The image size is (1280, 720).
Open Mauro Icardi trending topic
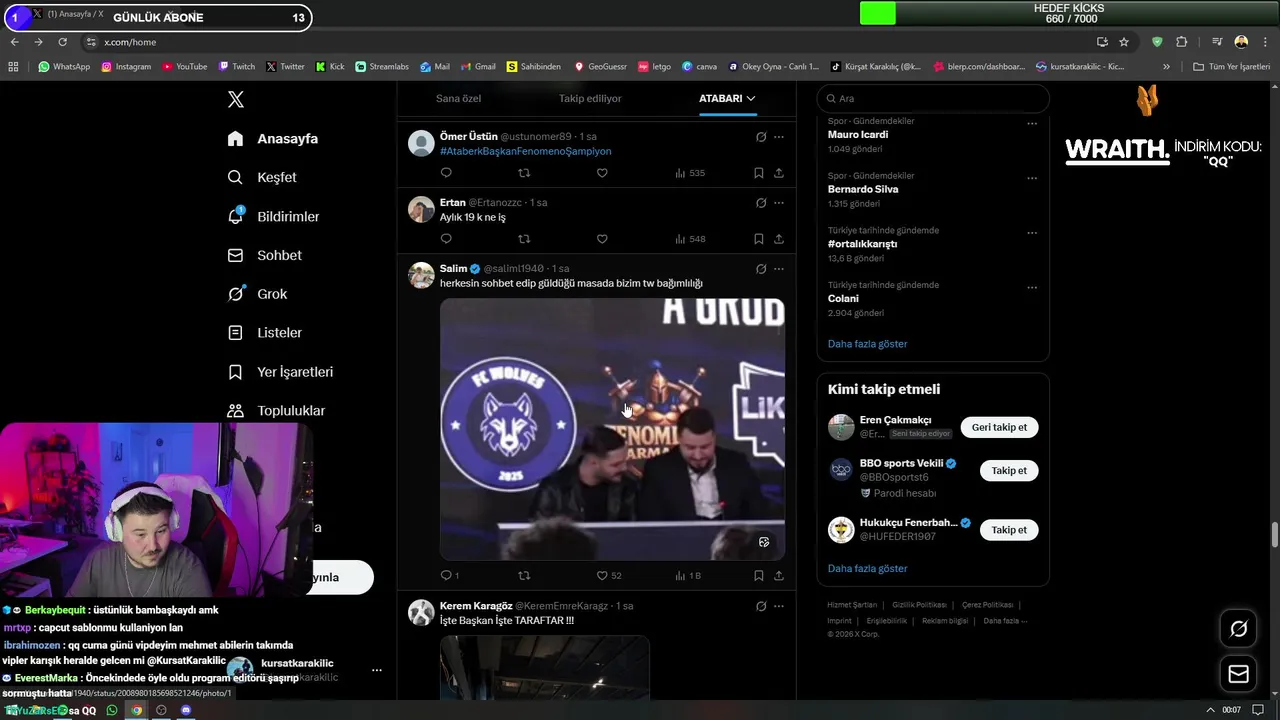coord(857,134)
